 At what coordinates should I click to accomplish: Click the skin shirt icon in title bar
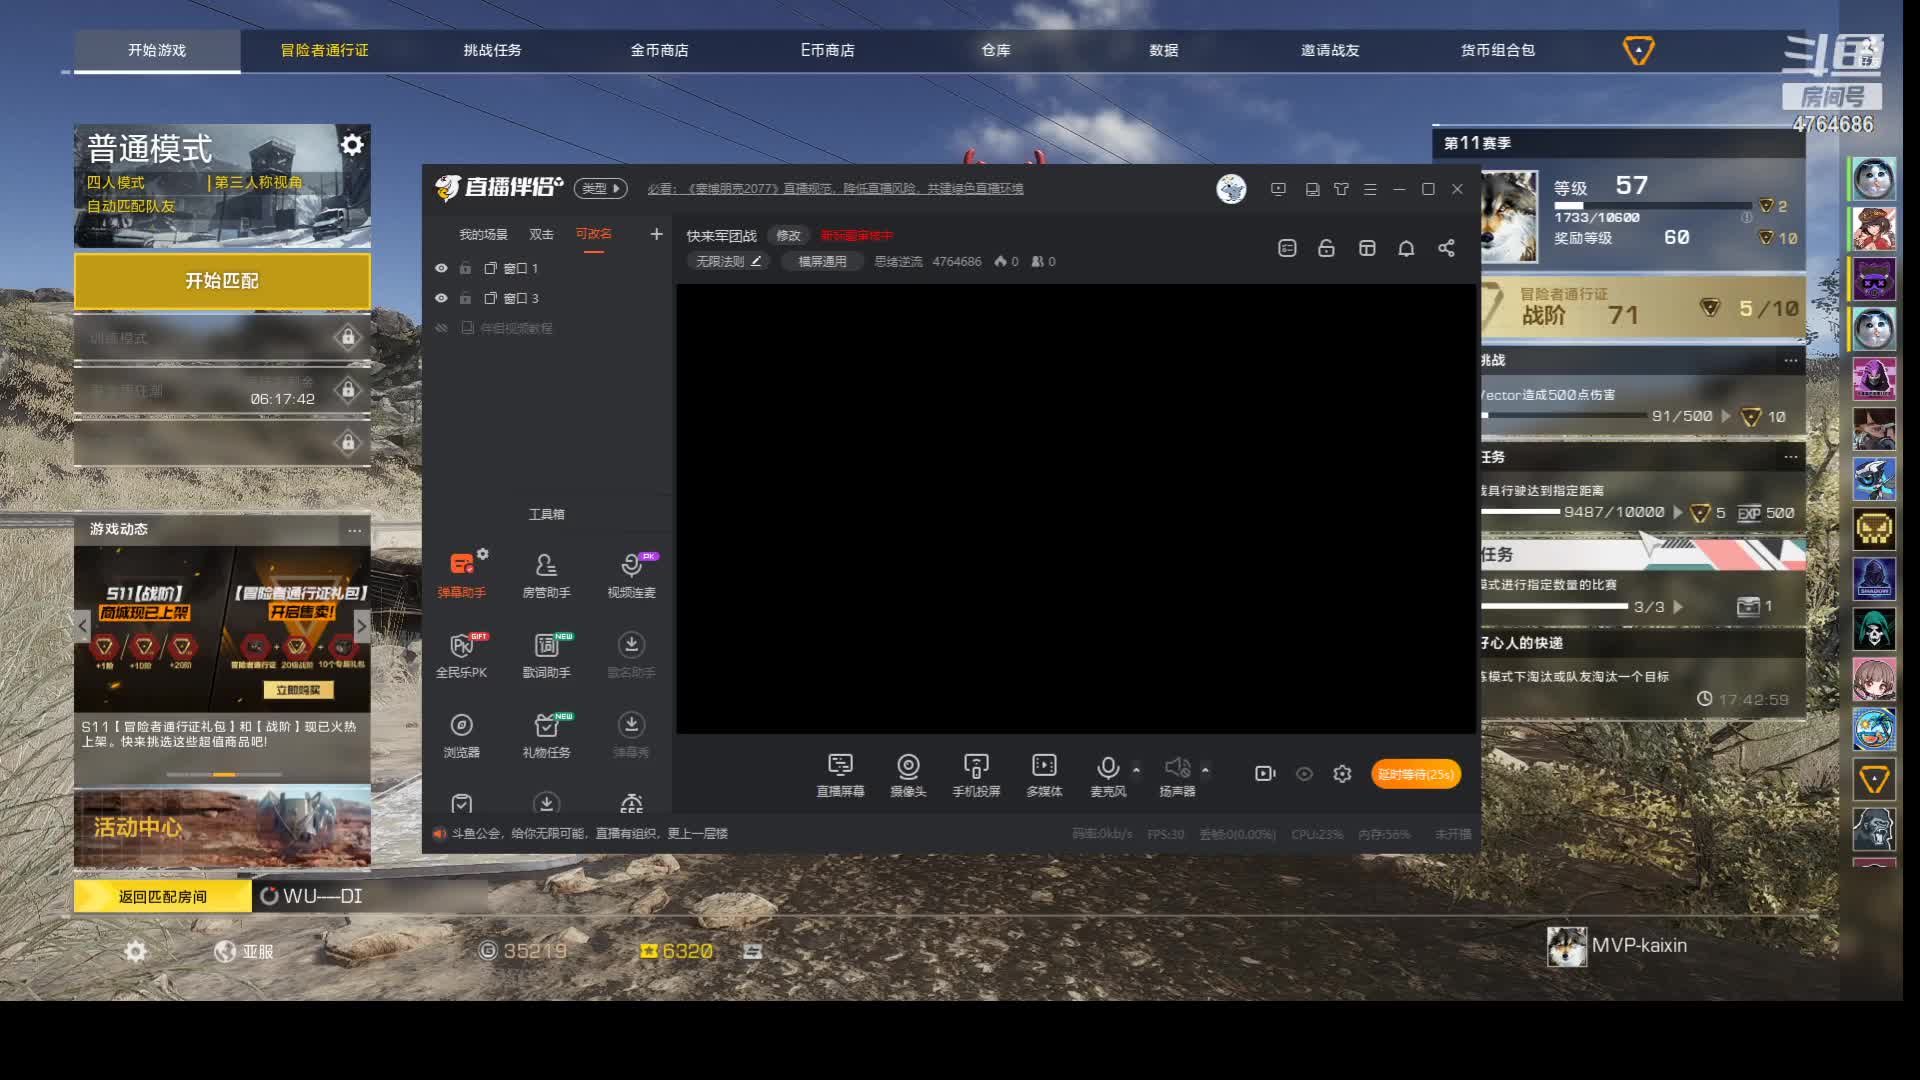pos(1341,189)
